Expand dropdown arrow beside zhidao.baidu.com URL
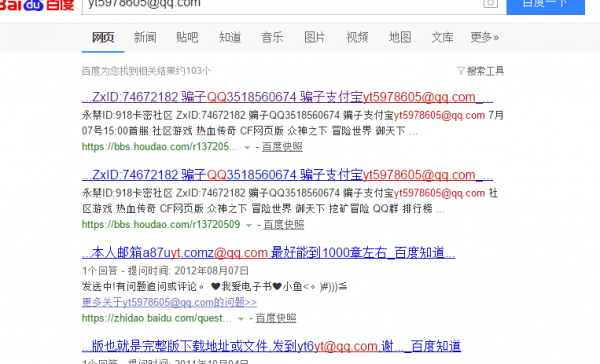 [241, 319]
